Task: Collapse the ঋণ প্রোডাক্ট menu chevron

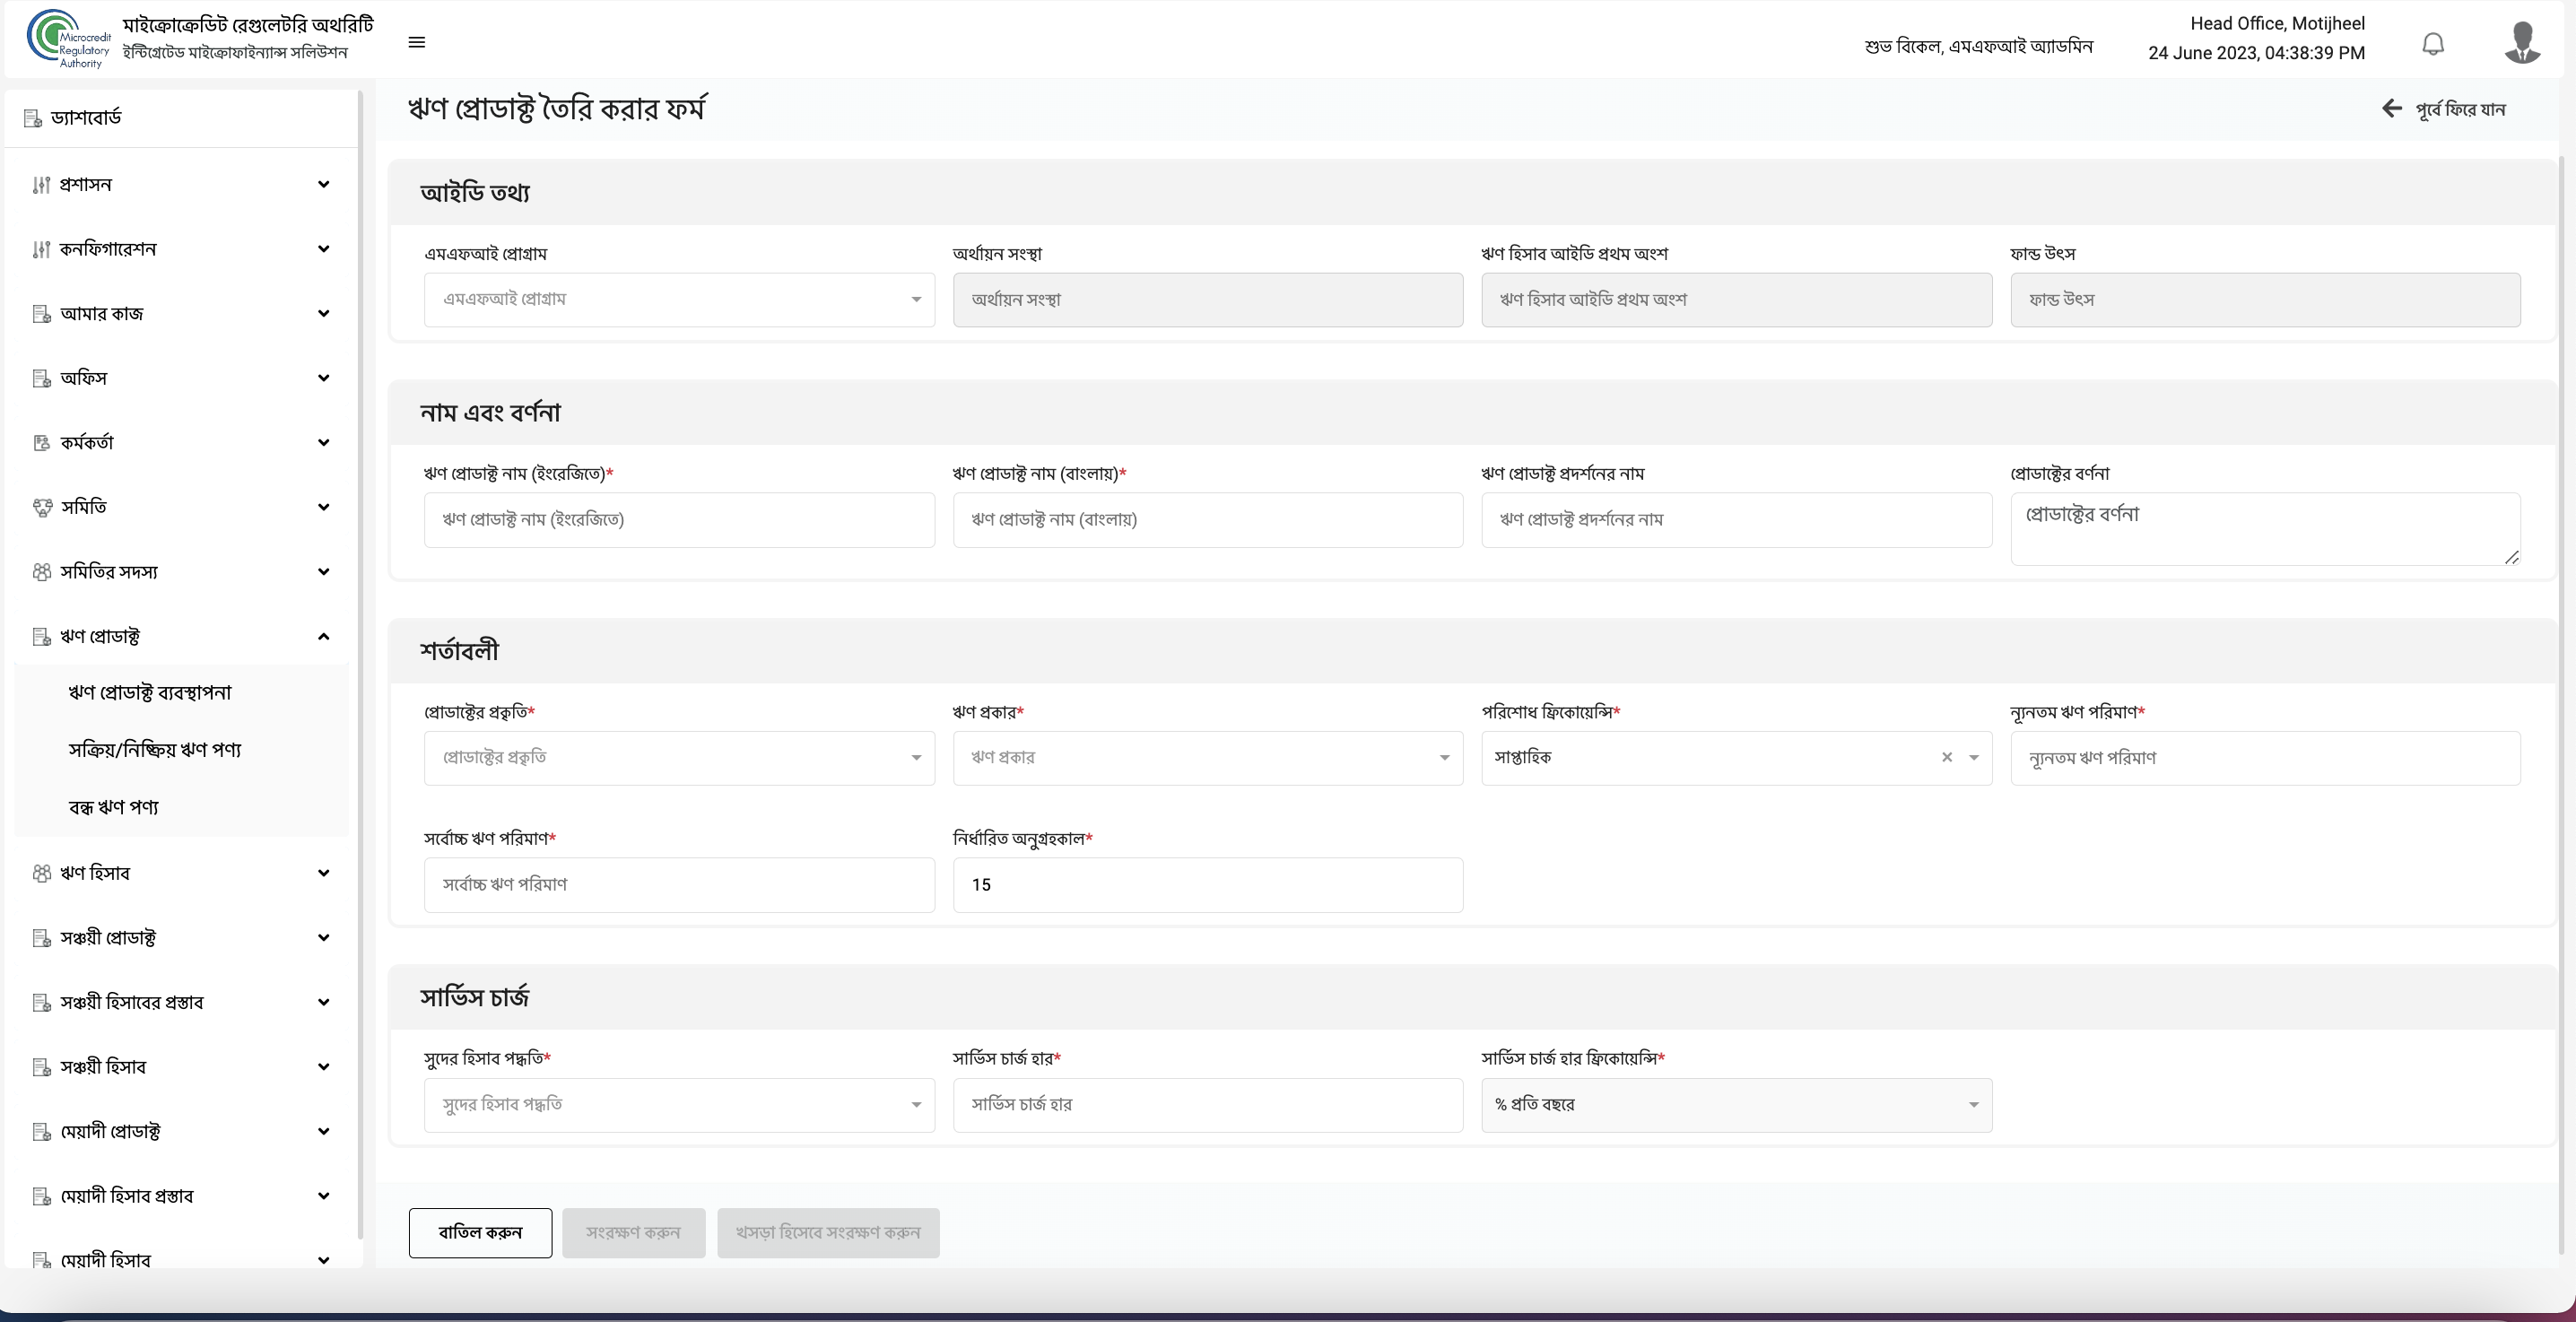Action: (323, 636)
